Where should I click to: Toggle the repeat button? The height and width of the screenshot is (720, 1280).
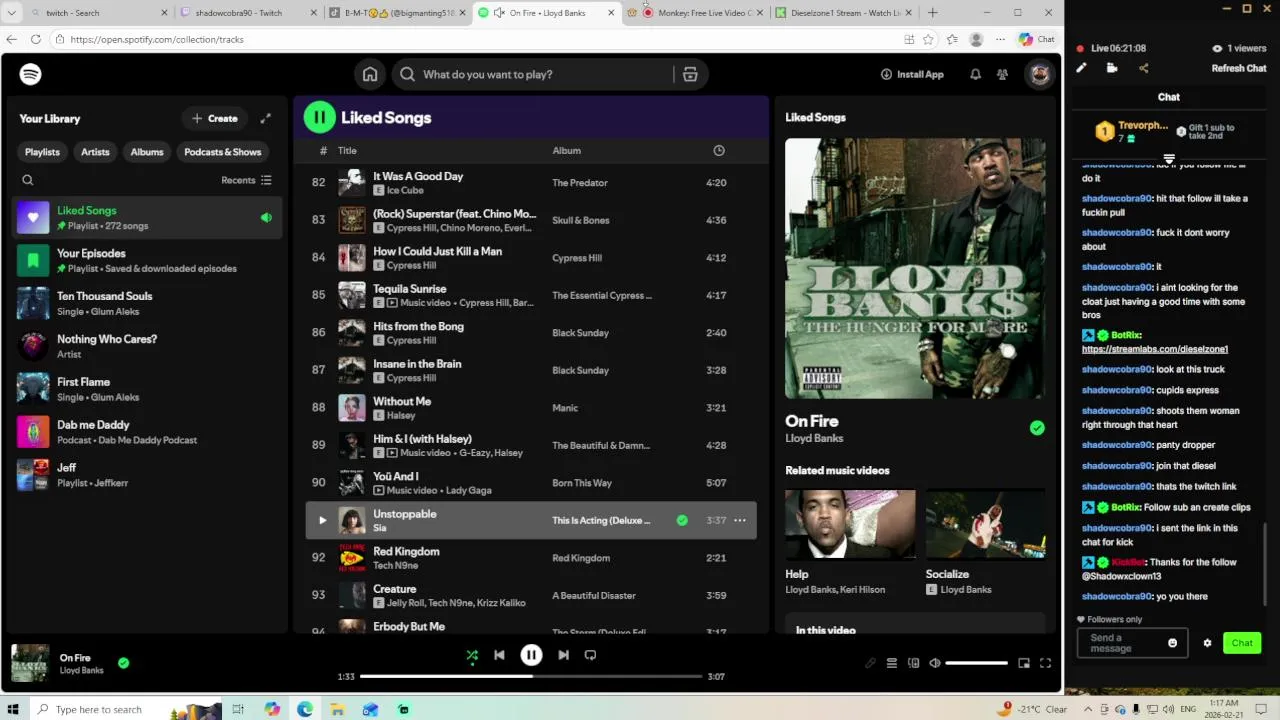[x=590, y=655]
